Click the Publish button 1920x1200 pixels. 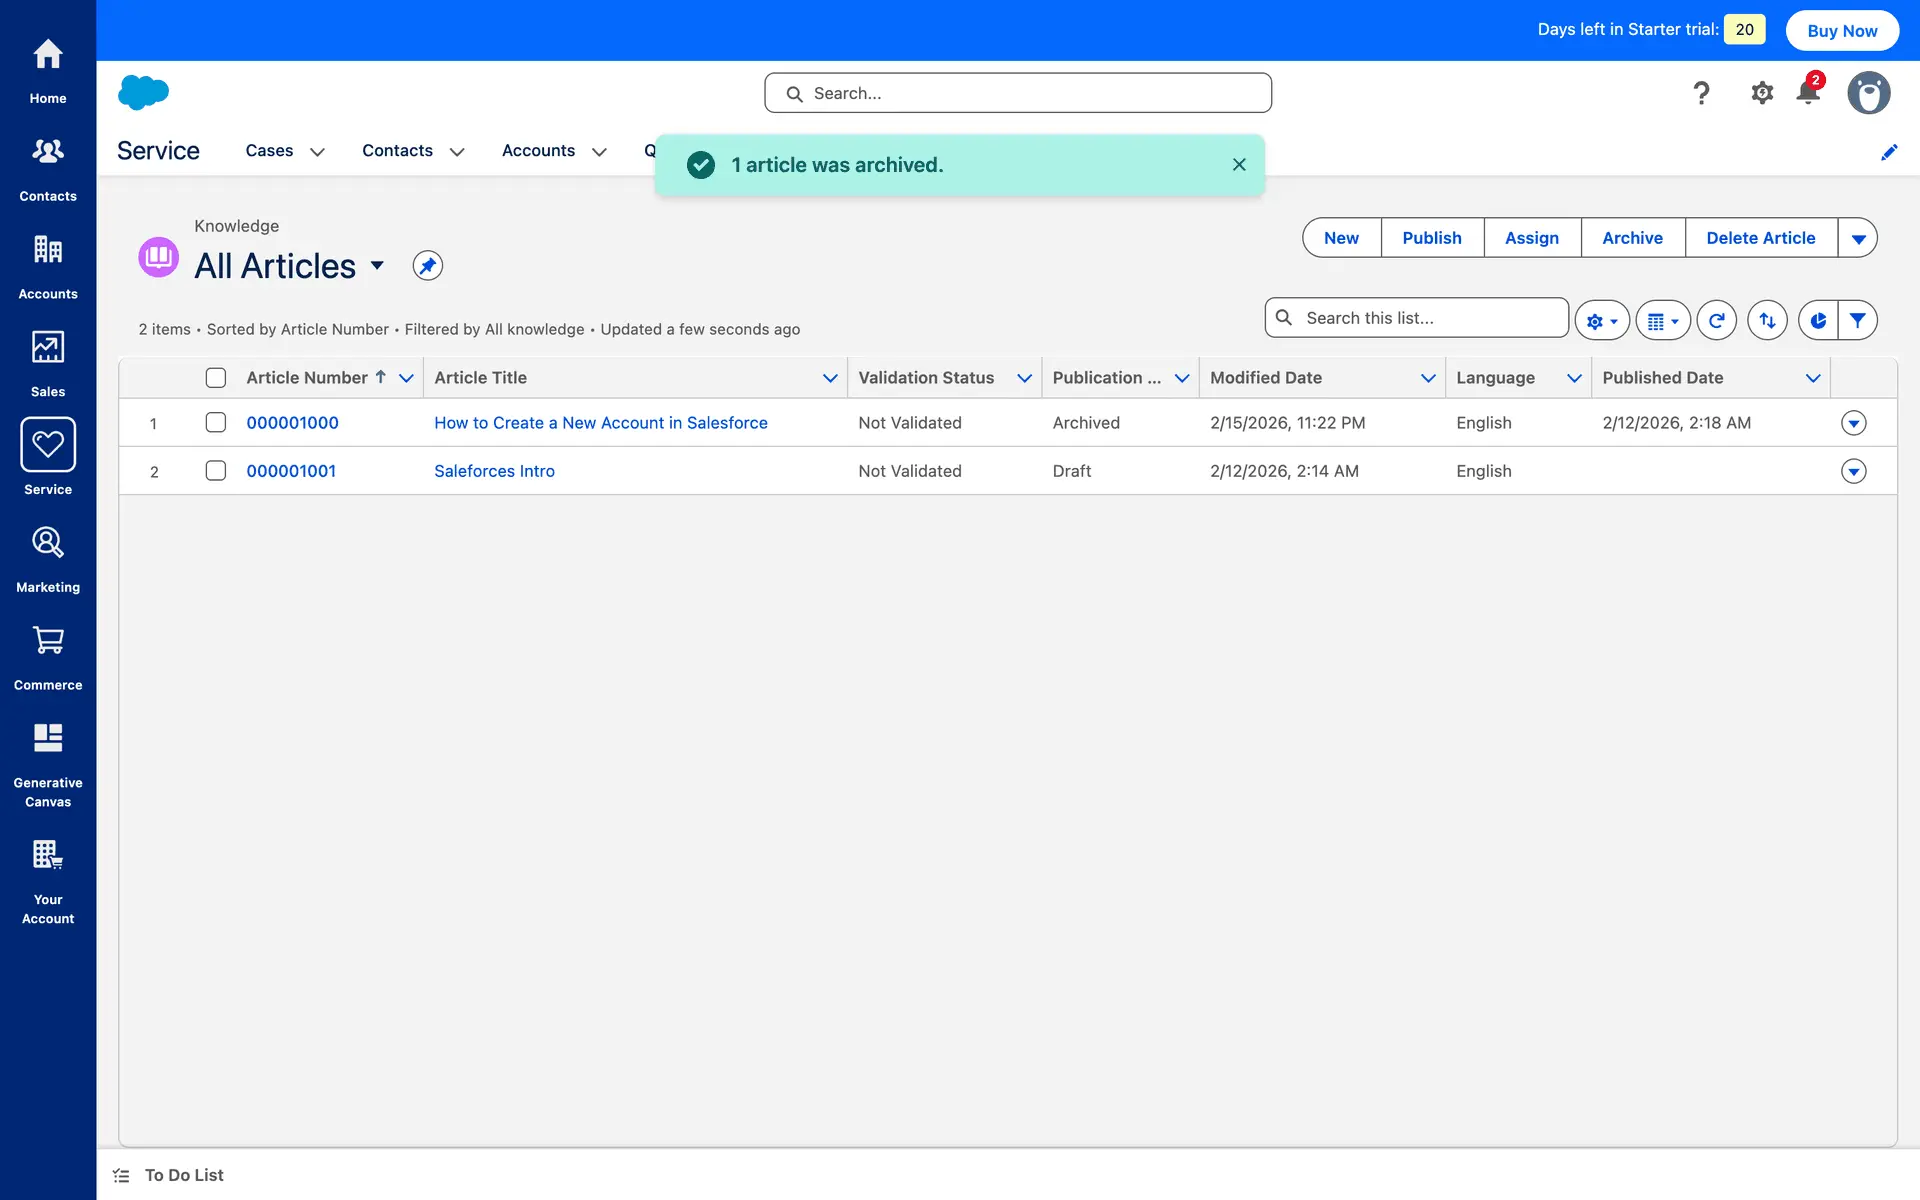click(x=1431, y=238)
